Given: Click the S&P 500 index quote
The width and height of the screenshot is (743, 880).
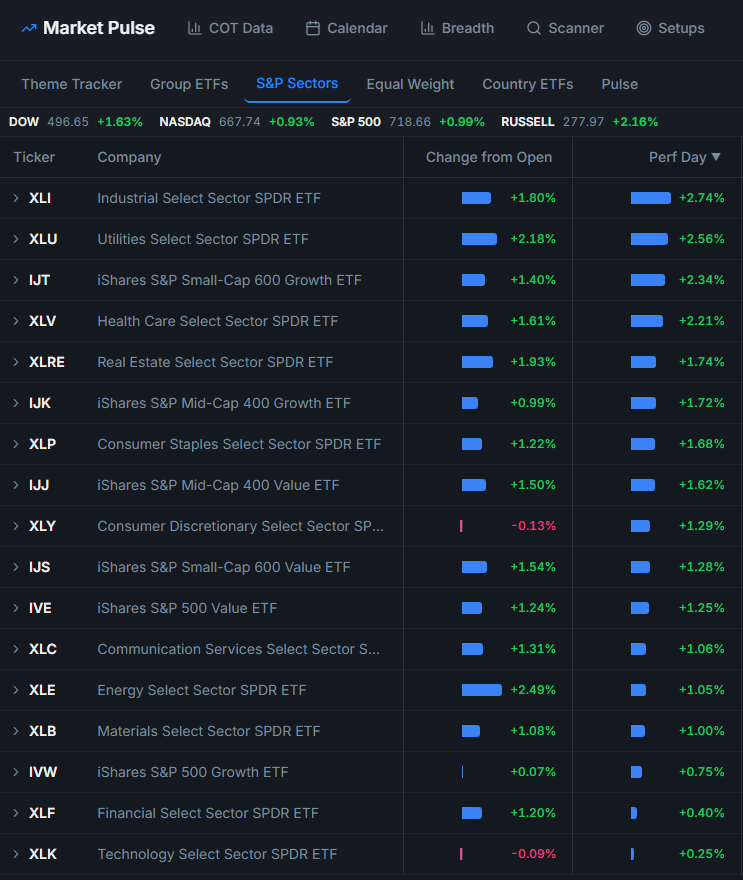Looking at the screenshot, I should (x=408, y=122).
